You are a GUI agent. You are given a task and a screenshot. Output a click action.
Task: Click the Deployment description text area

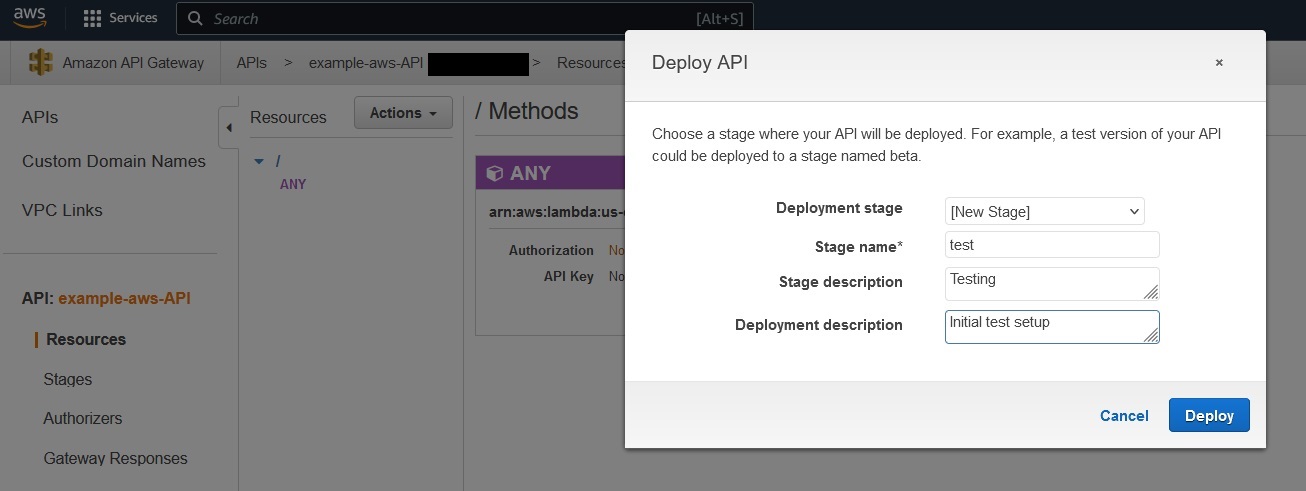[1052, 327]
